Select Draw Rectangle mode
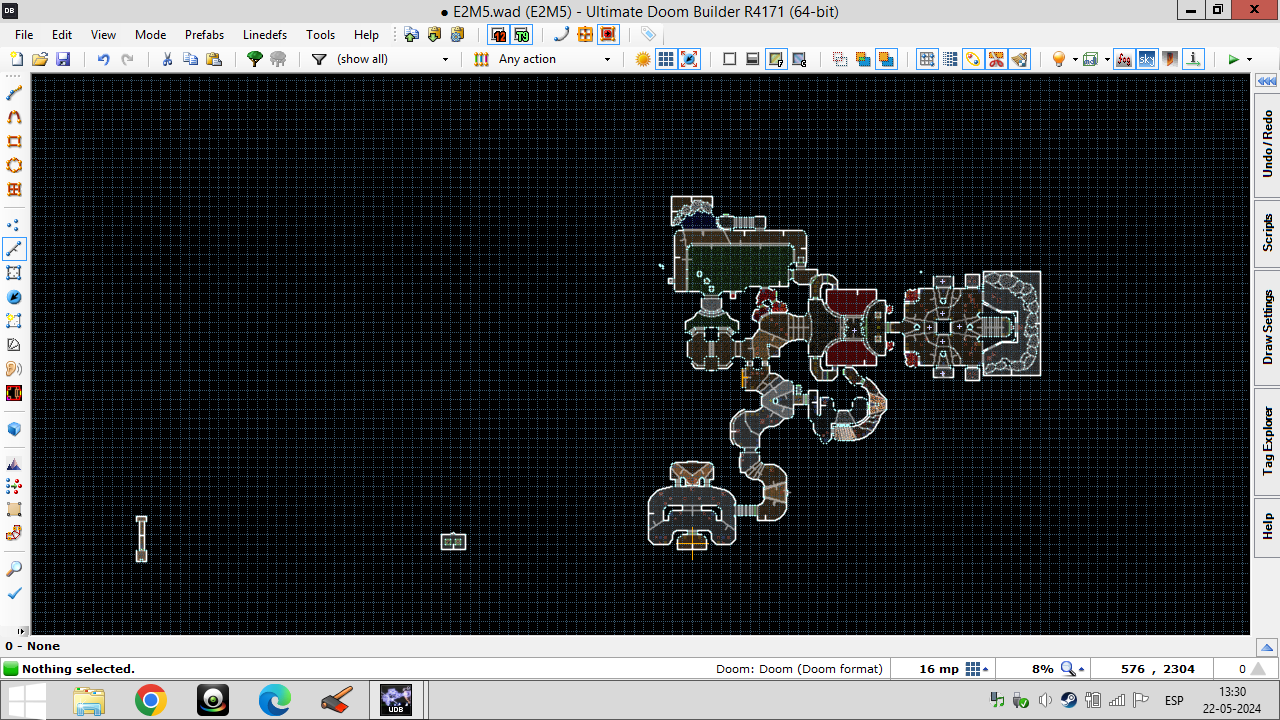 pos(14,141)
